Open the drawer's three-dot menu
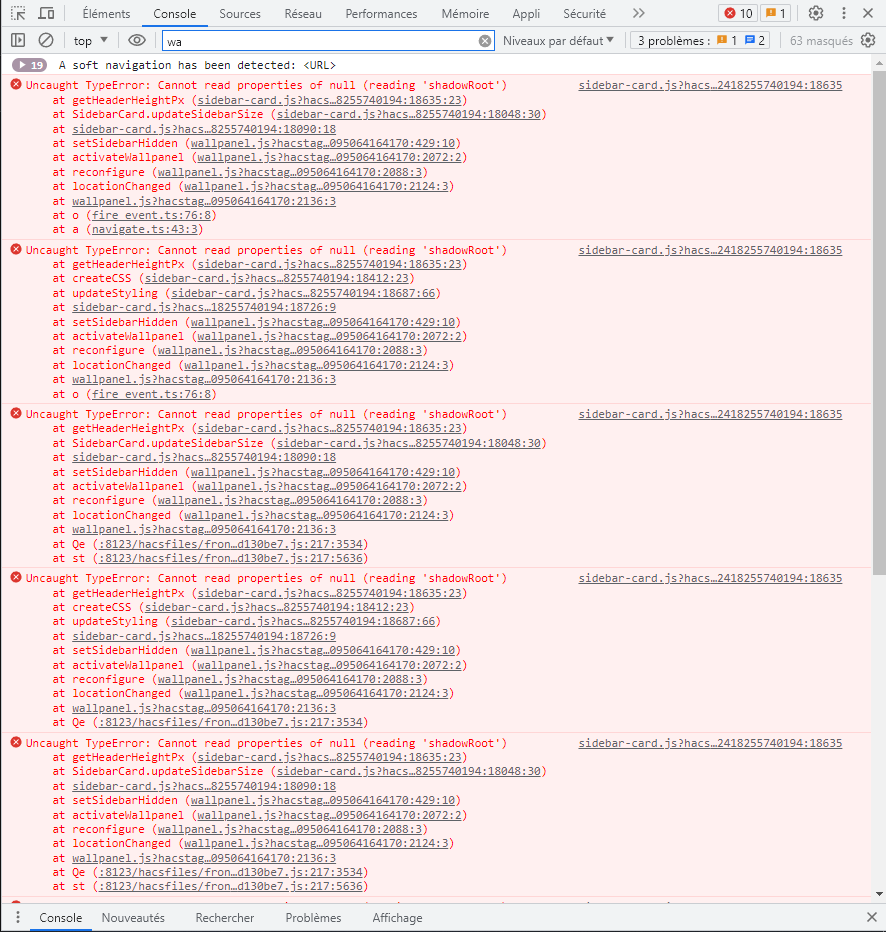886x932 pixels. 16,917
